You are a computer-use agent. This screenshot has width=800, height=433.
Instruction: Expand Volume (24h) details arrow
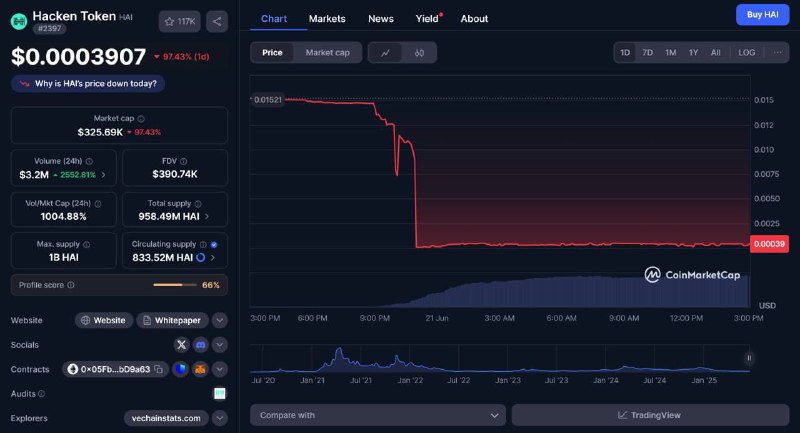tap(104, 175)
